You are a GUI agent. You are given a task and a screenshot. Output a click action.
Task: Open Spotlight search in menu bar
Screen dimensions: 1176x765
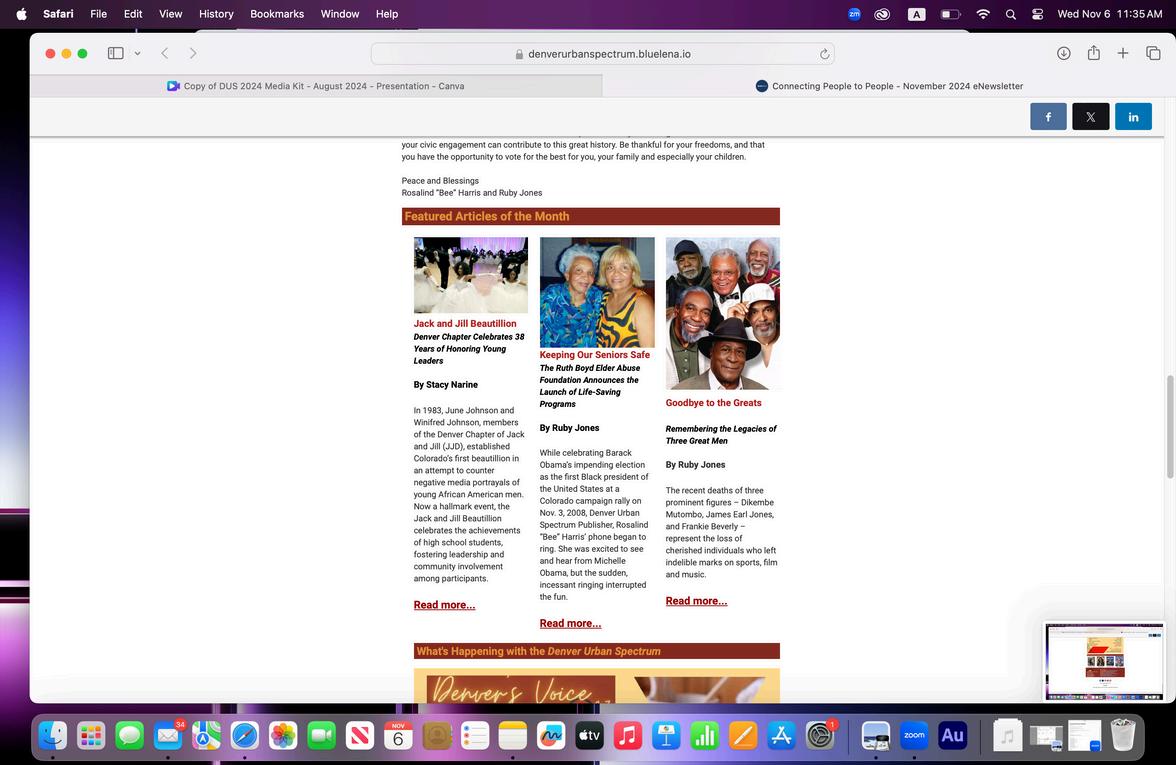(x=1010, y=14)
